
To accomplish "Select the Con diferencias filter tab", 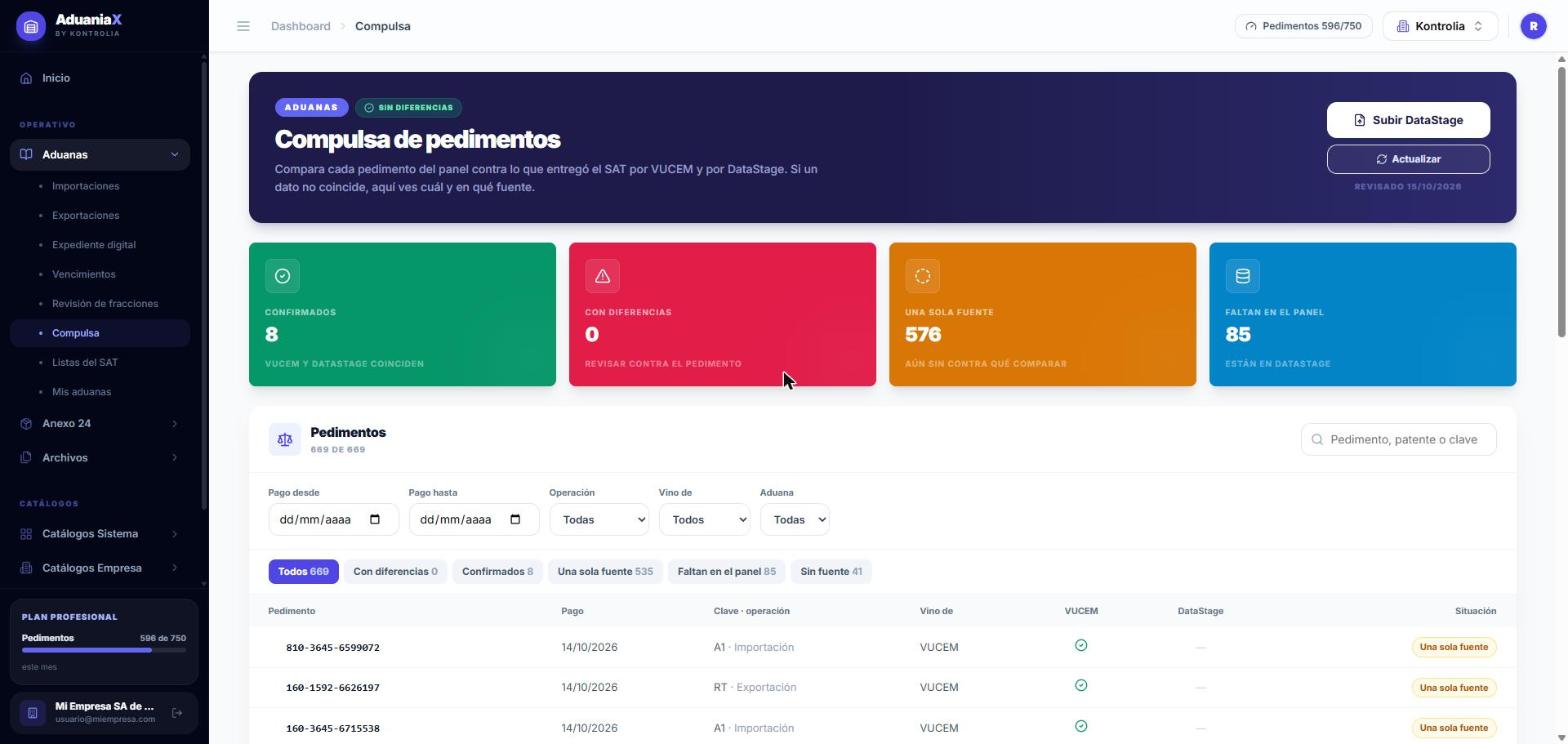I will [x=395, y=572].
